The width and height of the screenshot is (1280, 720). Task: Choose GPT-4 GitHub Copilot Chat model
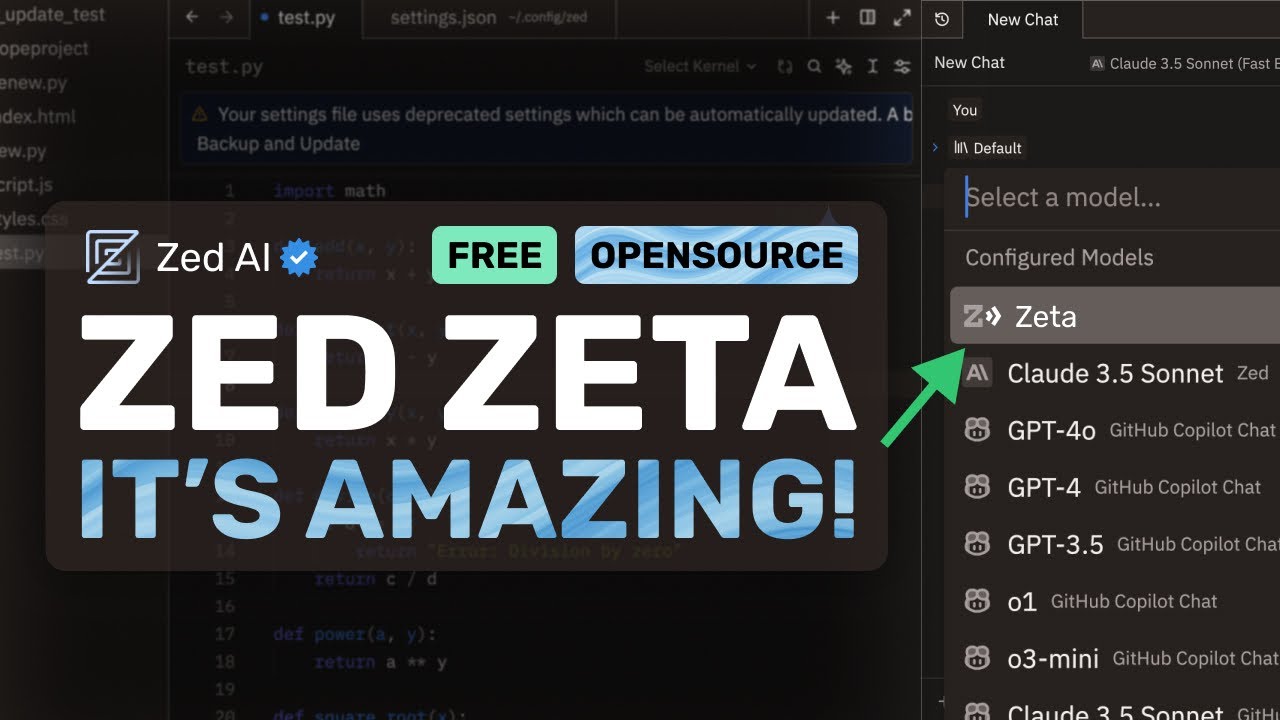1115,487
